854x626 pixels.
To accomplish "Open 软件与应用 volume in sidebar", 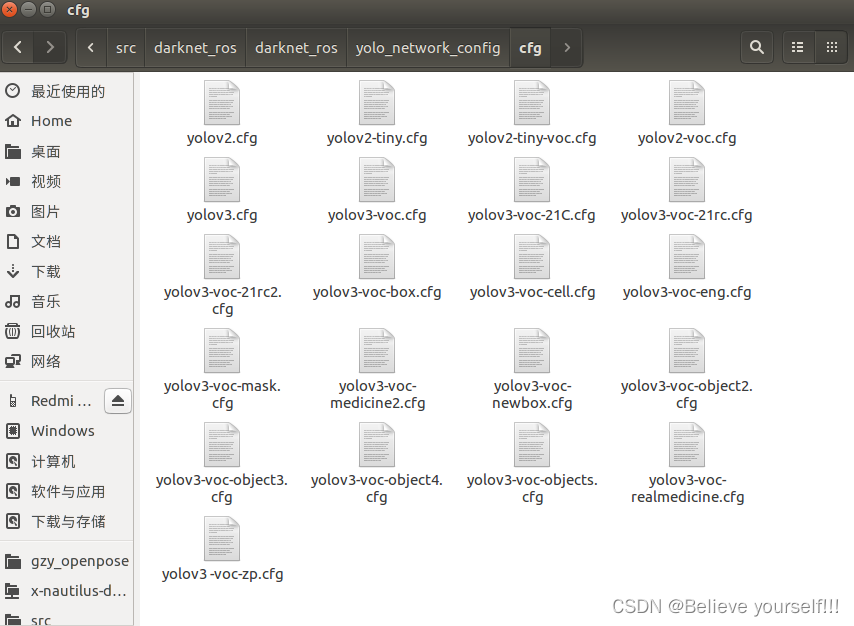I will pyautogui.click(x=66, y=491).
